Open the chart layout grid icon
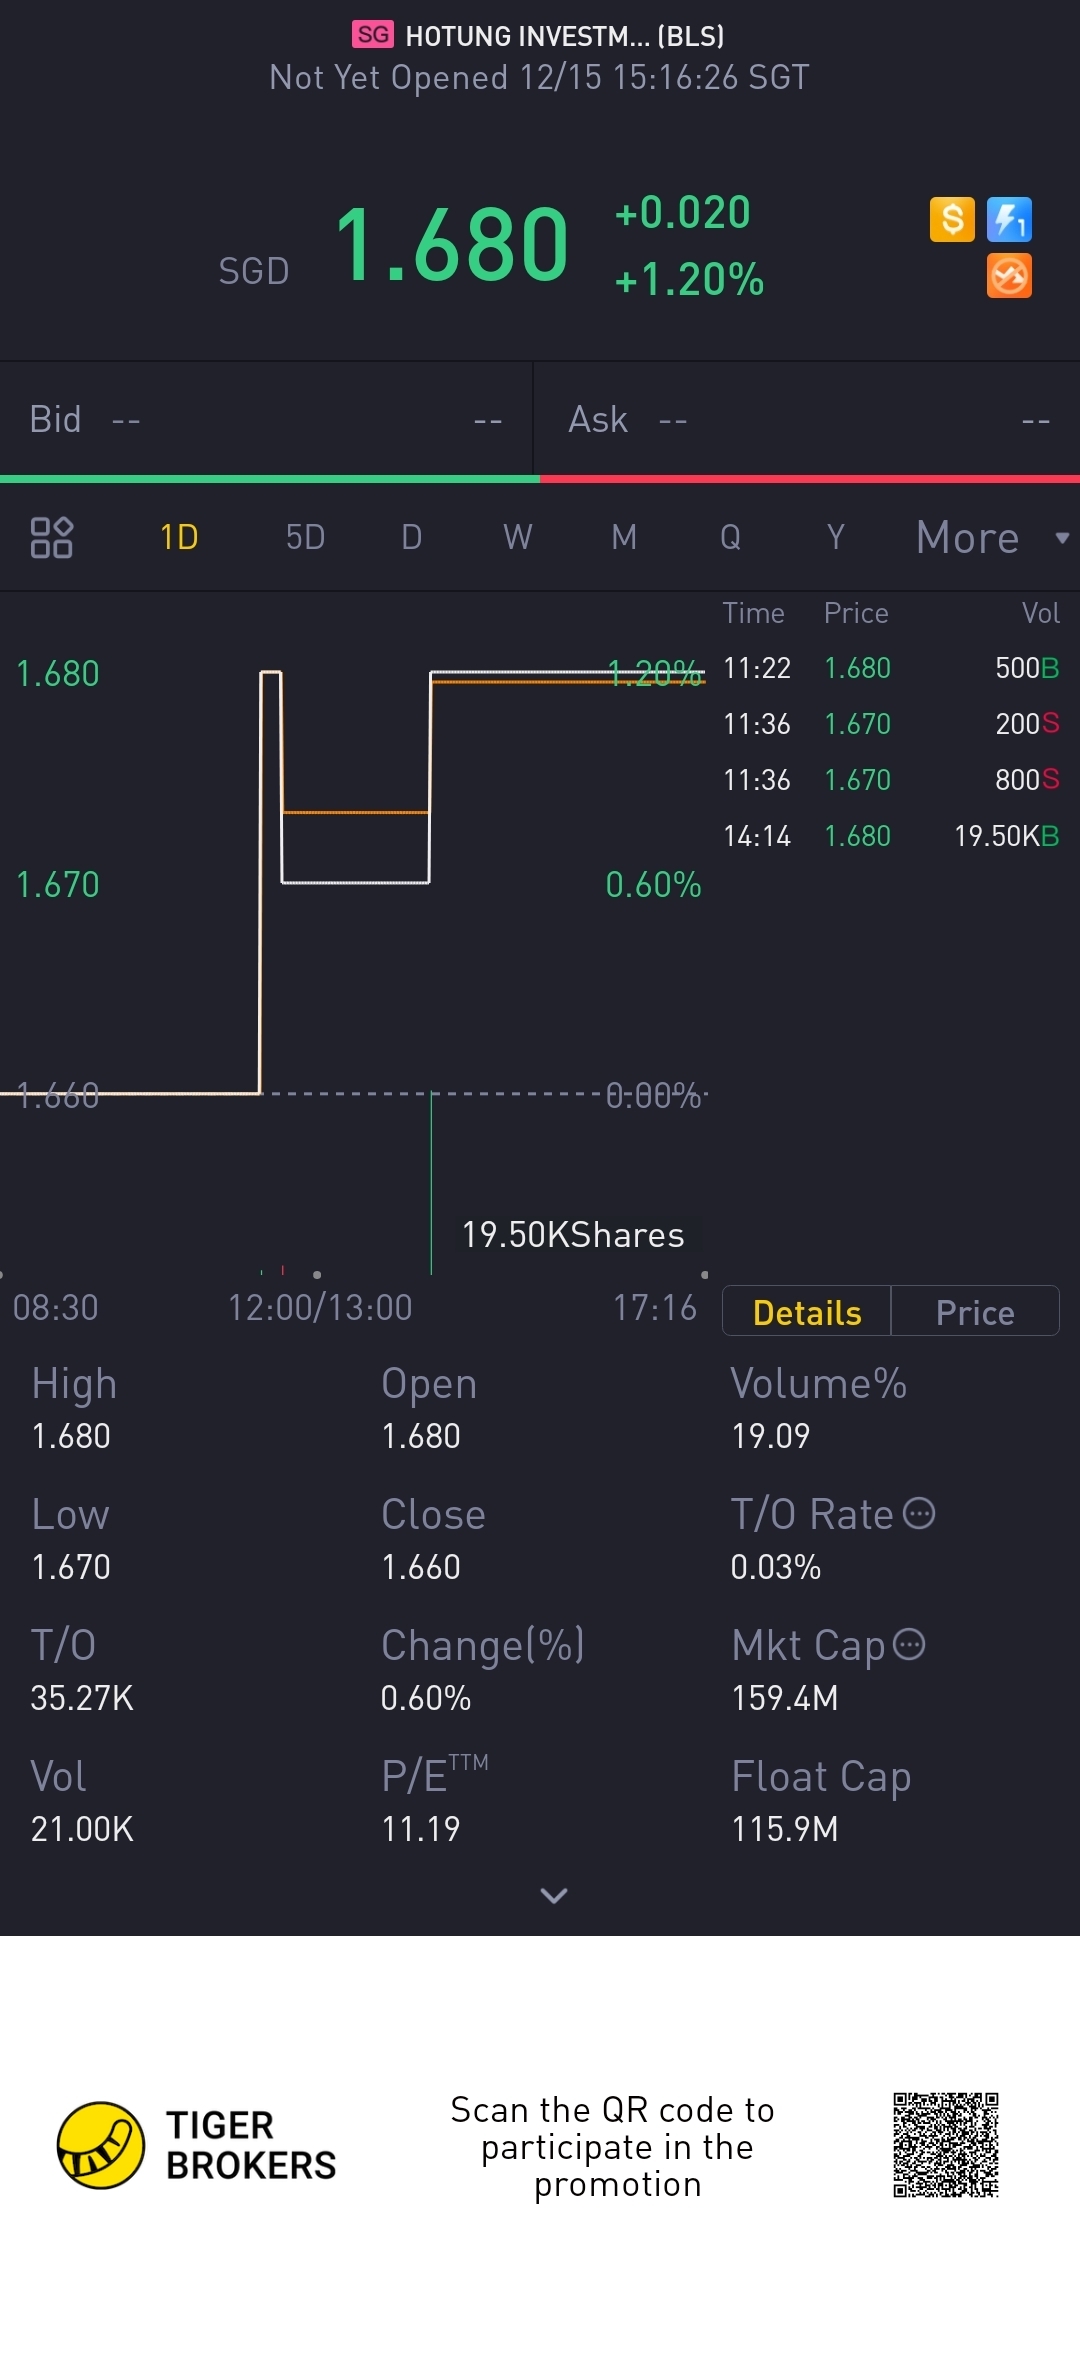This screenshot has width=1080, height=2356. pos(52,537)
